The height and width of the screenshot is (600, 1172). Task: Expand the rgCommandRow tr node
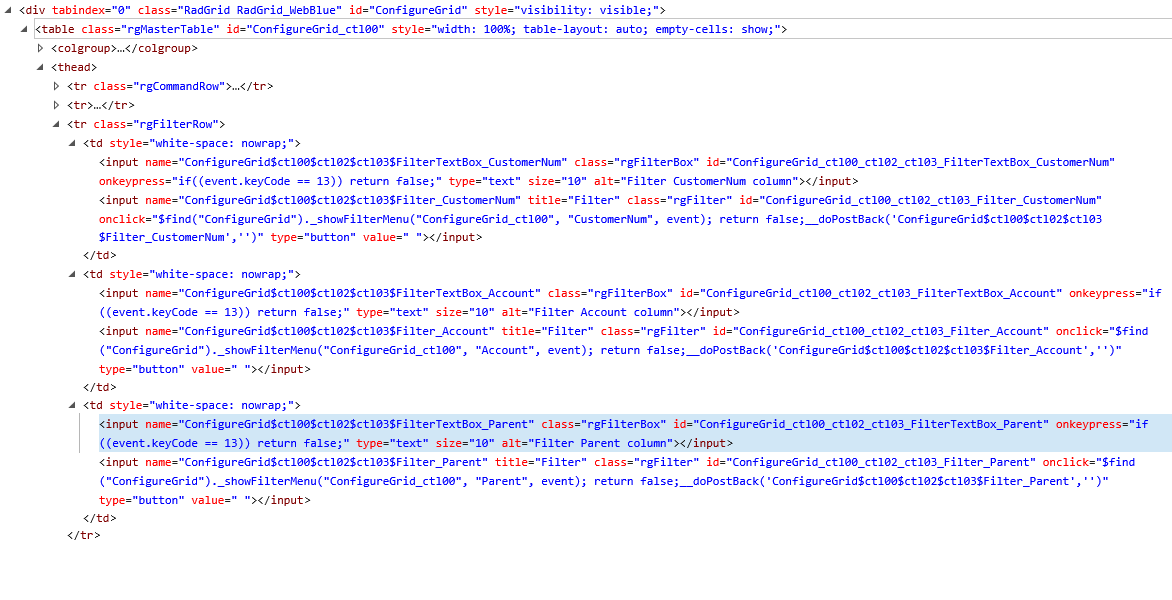point(56,86)
